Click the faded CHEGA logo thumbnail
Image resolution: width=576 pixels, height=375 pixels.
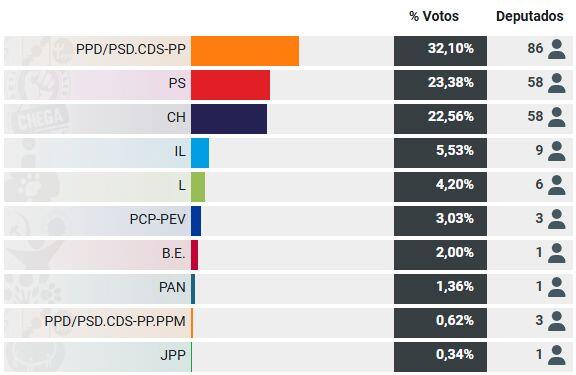[x=40, y=119]
